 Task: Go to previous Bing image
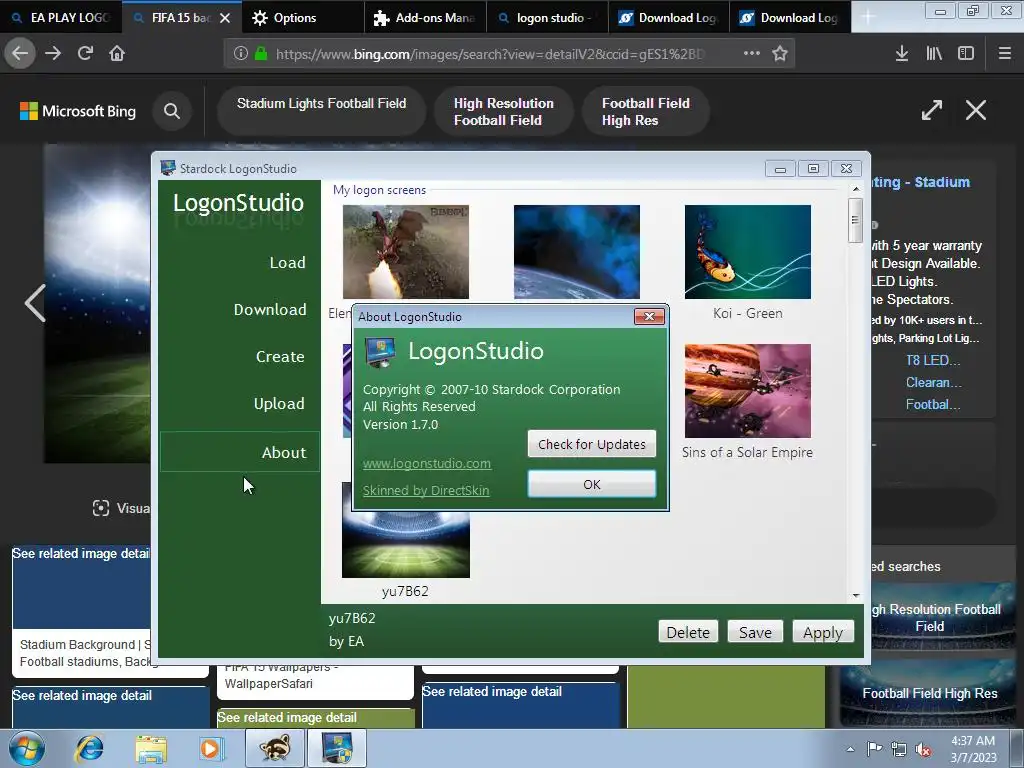(35, 303)
